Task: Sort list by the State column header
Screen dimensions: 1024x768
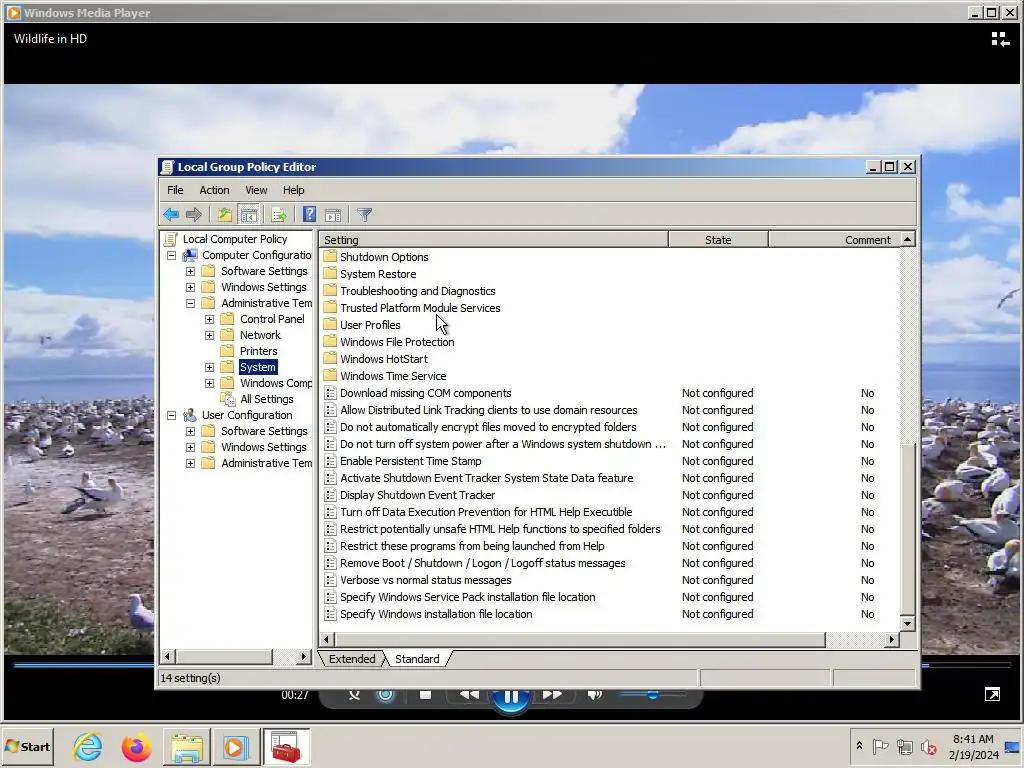Action: [x=718, y=240]
